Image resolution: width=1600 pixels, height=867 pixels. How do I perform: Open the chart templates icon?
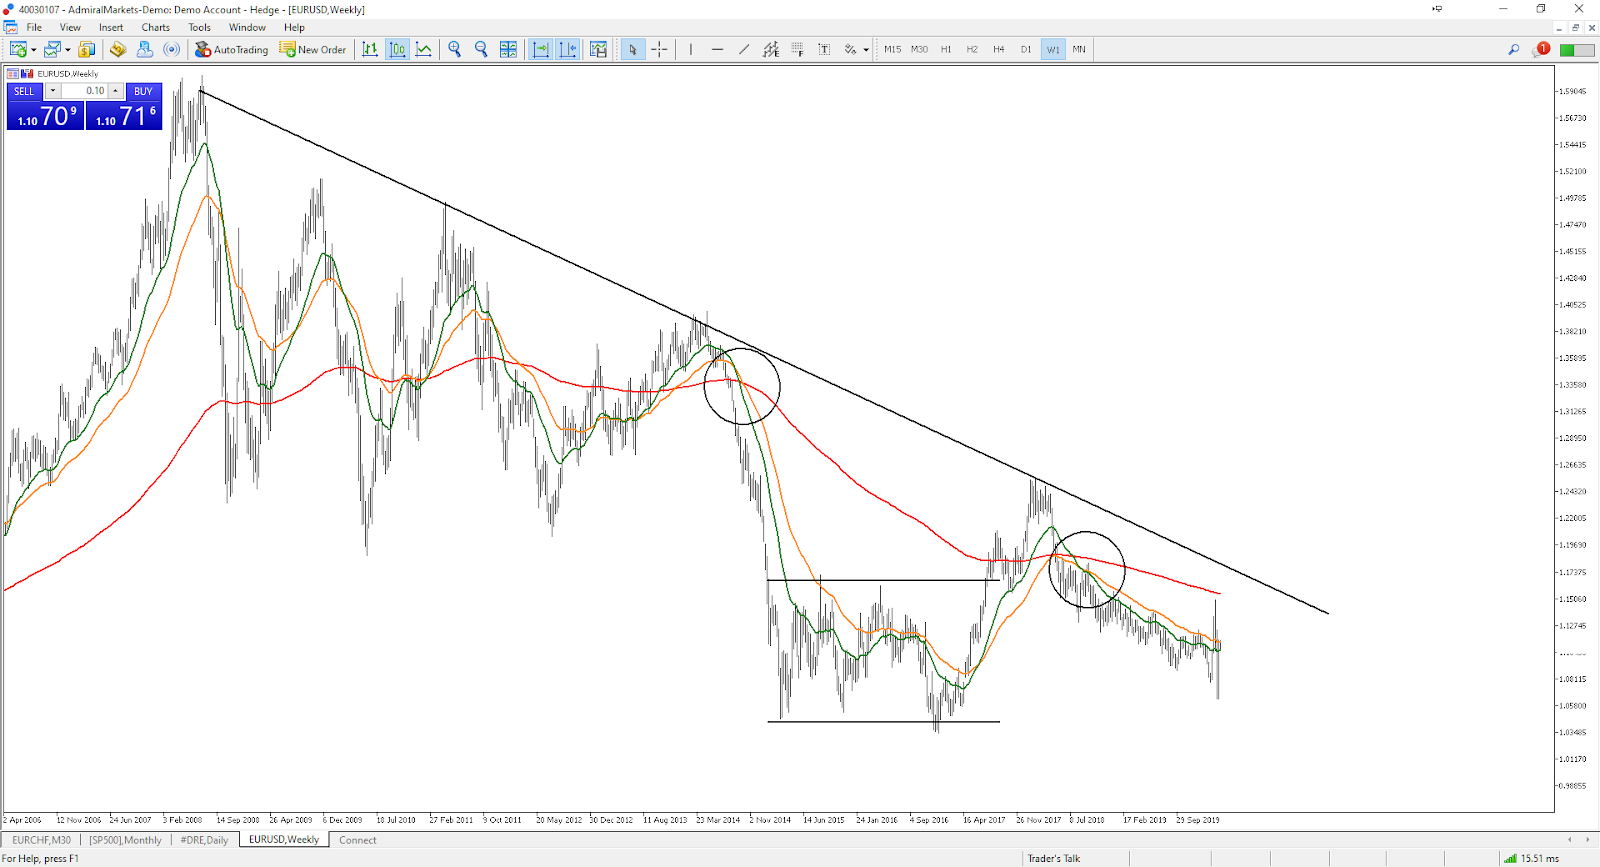tap(598, 49)
